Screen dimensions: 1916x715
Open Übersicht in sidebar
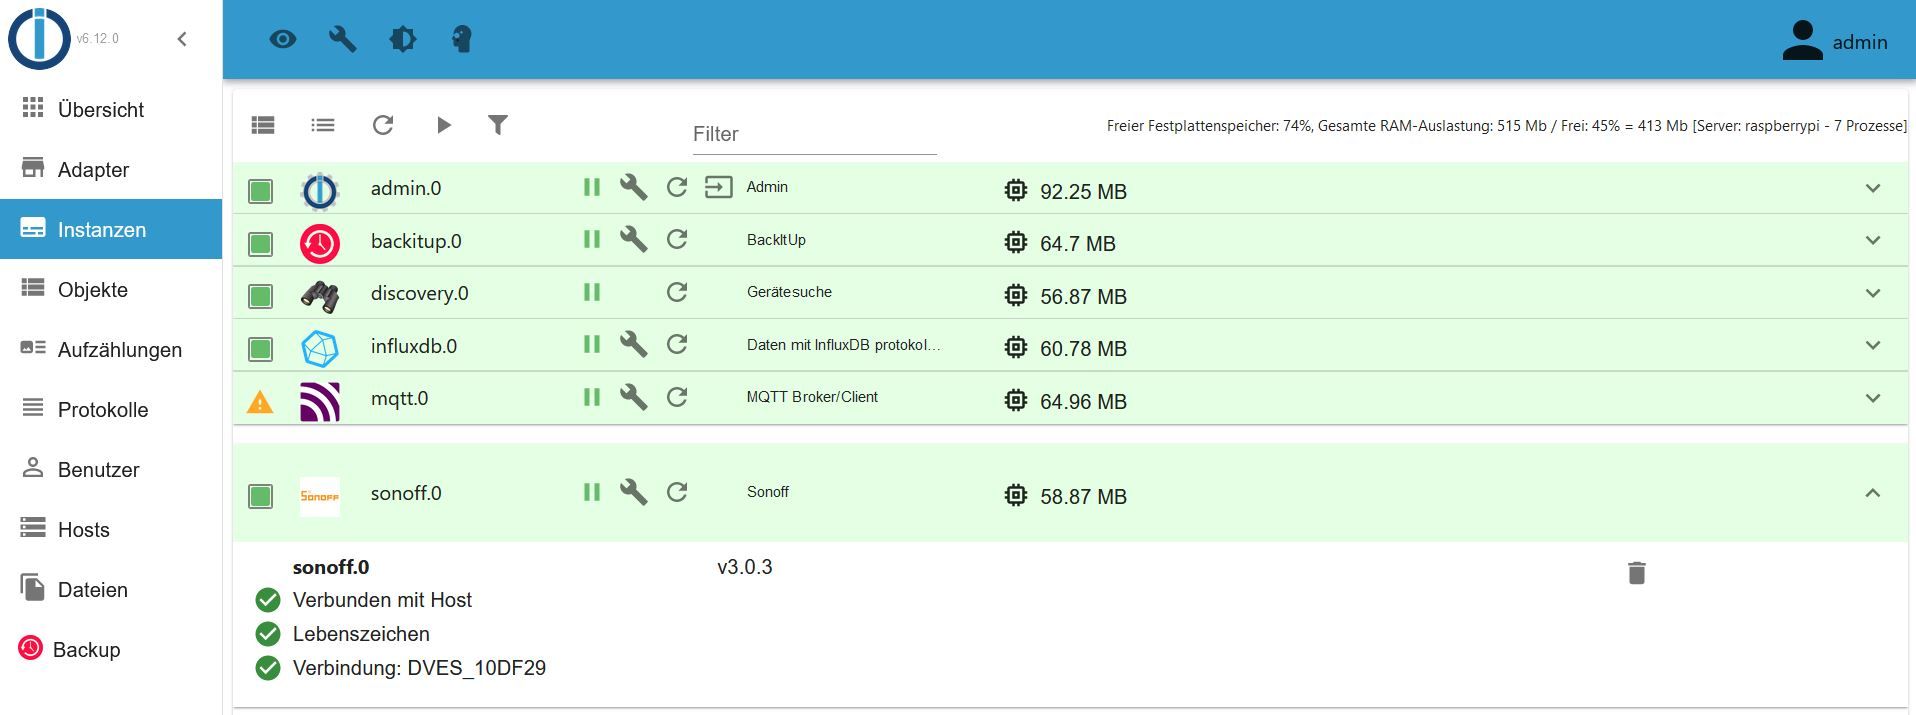pos(111,109)
